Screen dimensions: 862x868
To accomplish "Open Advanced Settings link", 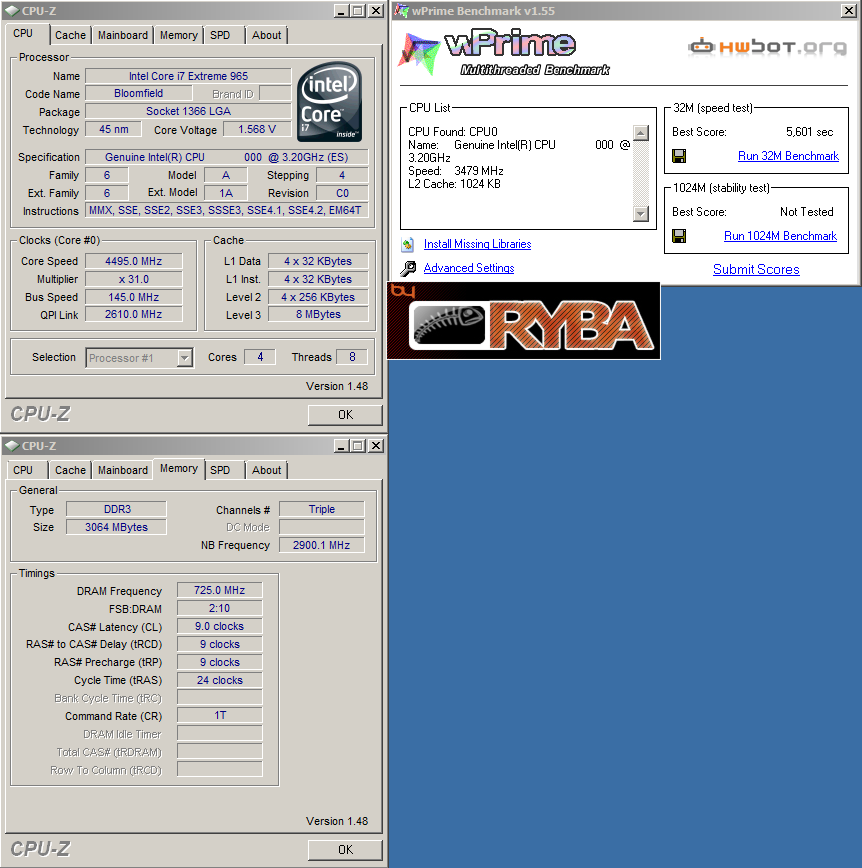I will [469, 268].
